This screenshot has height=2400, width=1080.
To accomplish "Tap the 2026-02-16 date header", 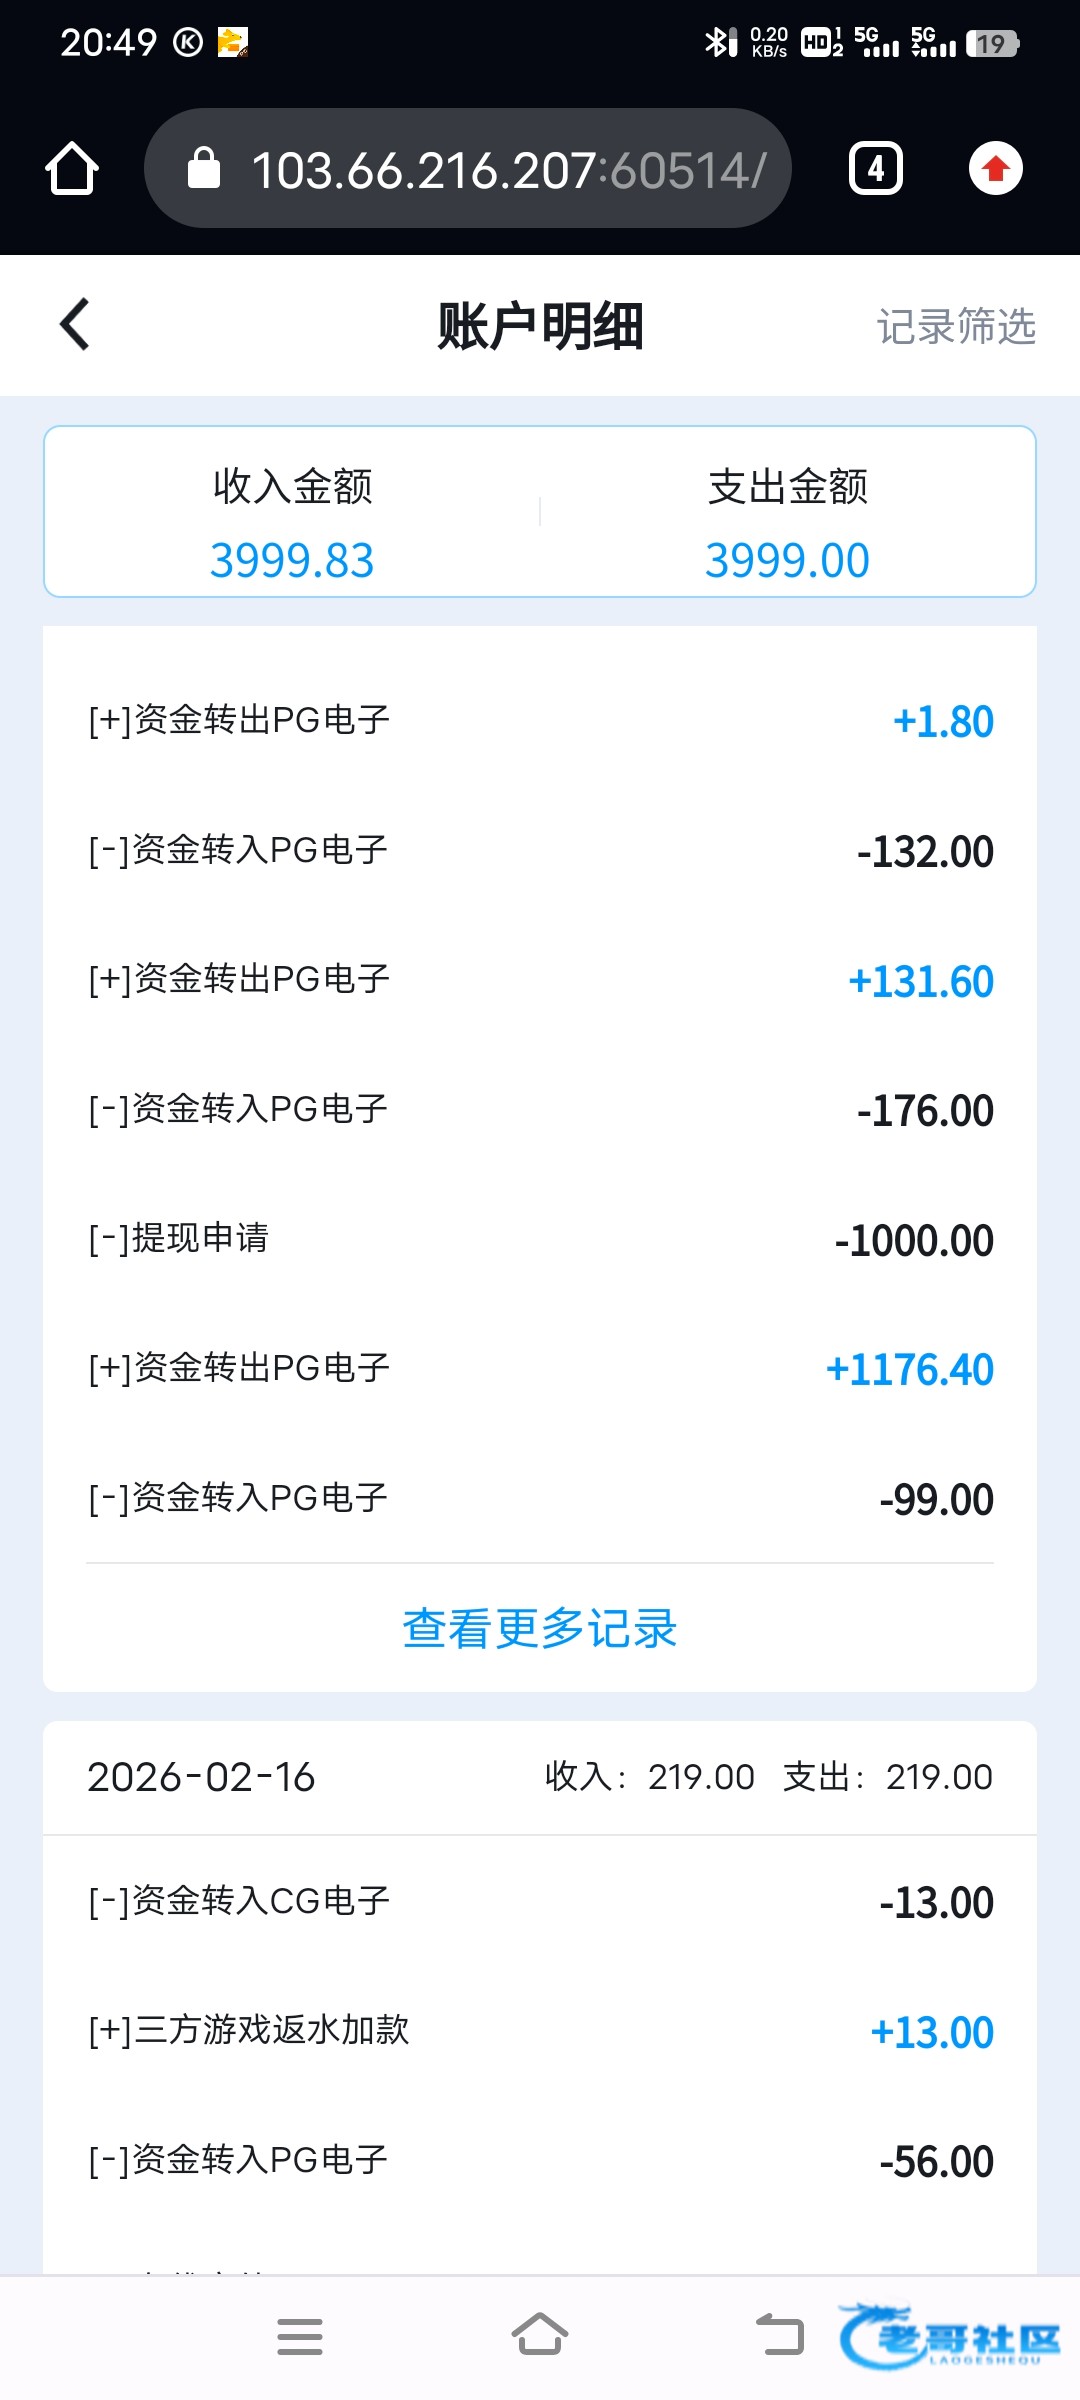I will point(201,1777).
